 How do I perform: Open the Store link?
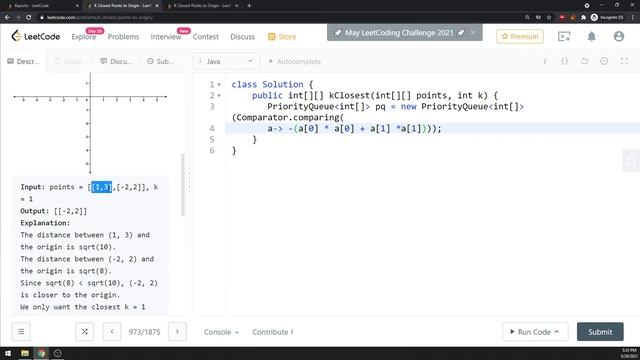[282, 37]
